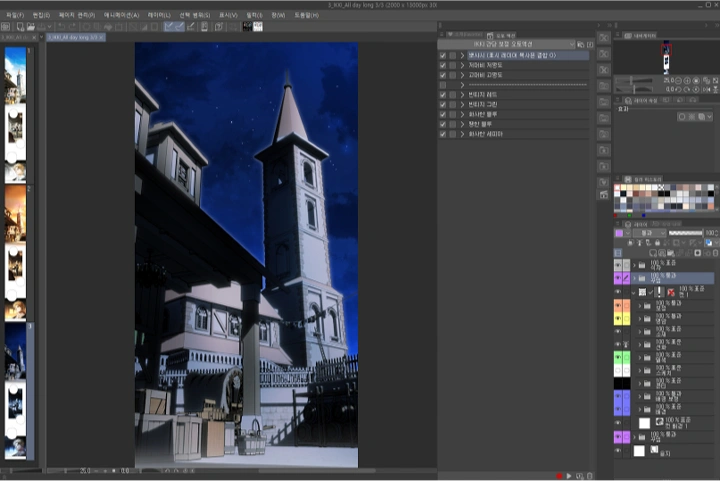720x481 pixels.
Task: Click the new layer folder icon
Action: [671, 253]
